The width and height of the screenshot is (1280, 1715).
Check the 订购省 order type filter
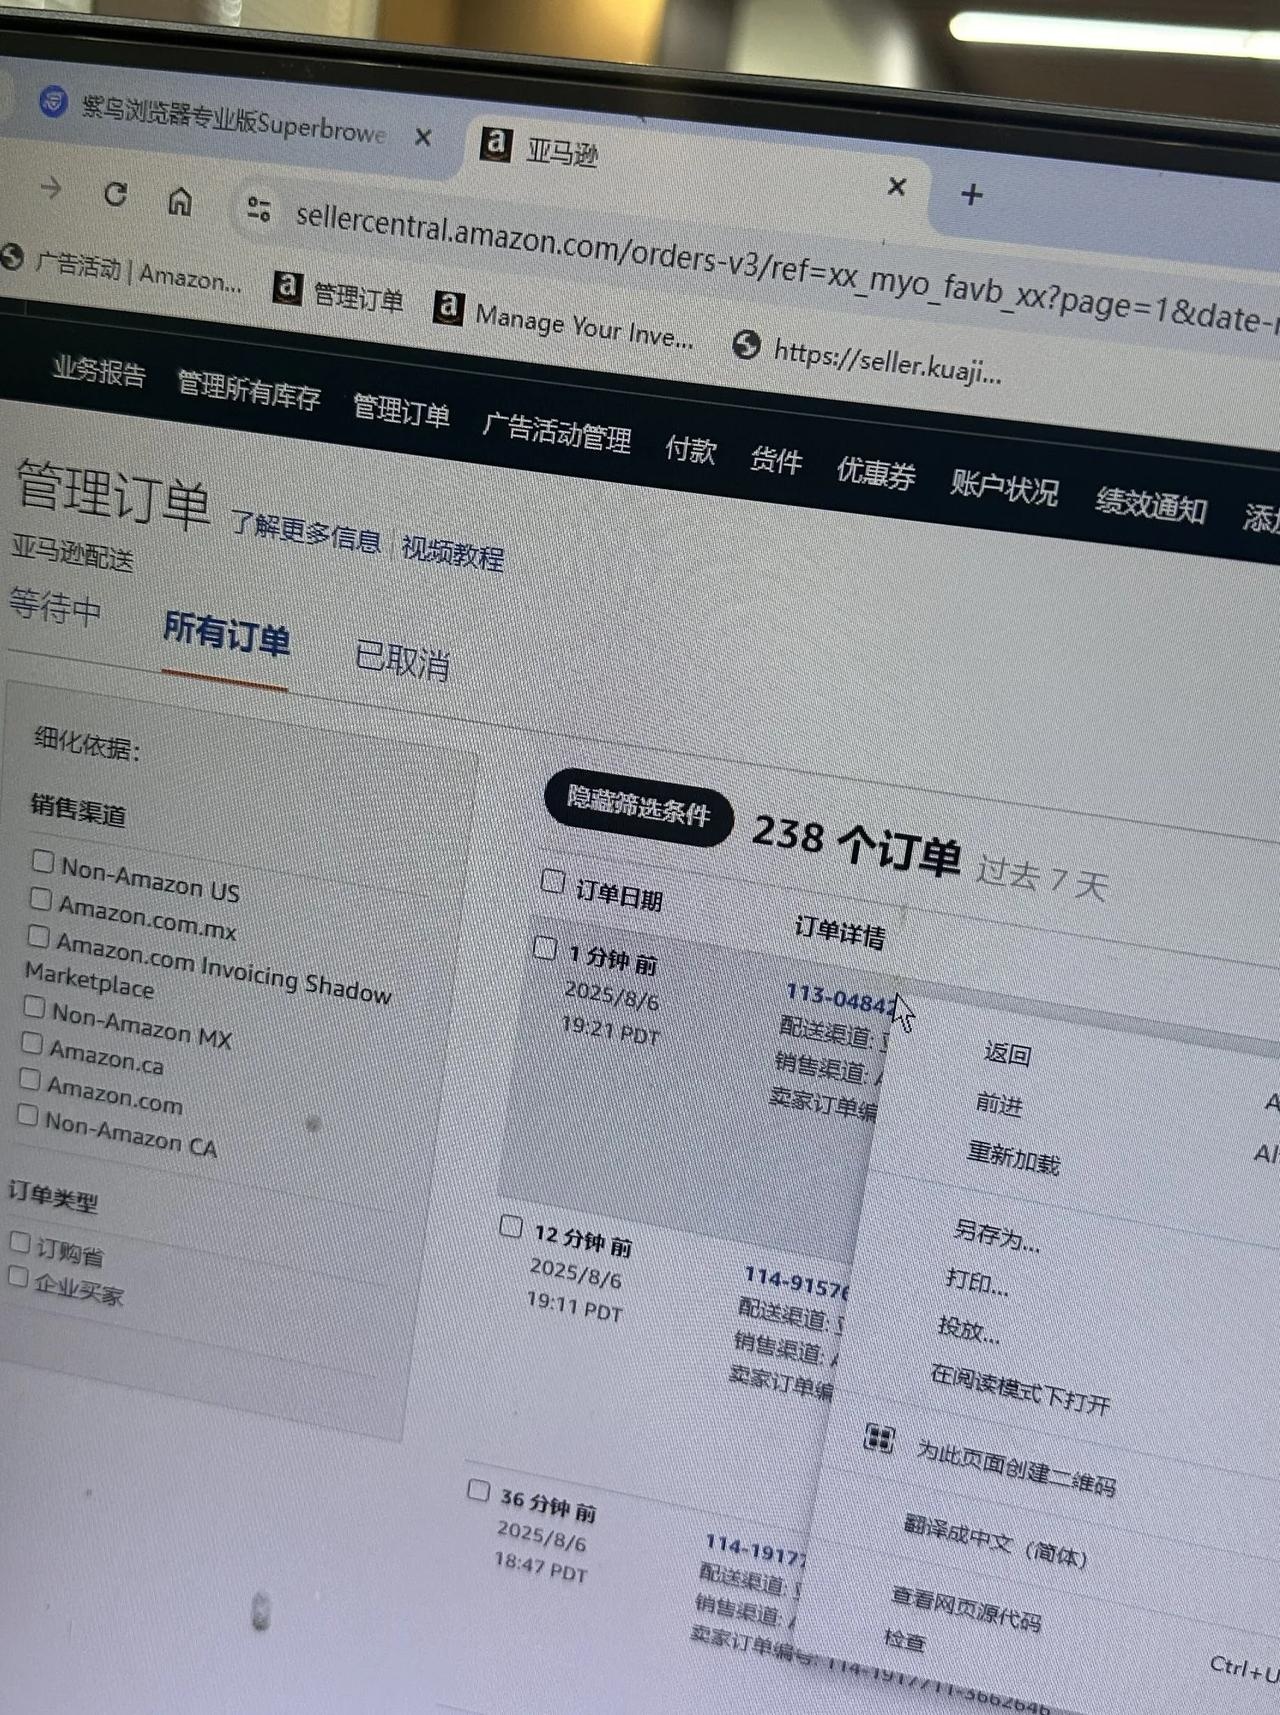tap(20, 1241)
